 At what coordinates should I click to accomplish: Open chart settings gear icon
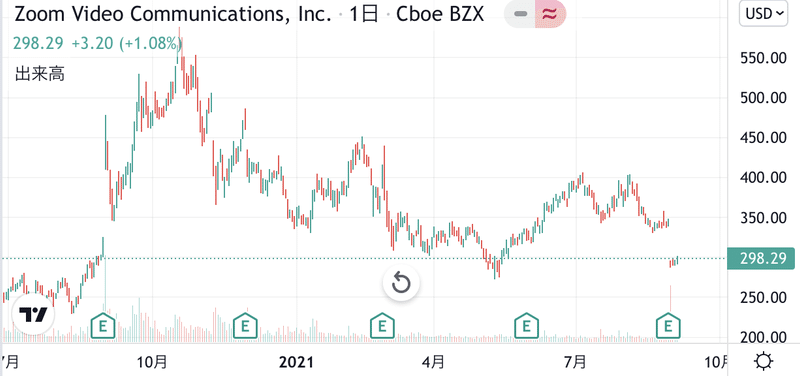click(763, 362)
